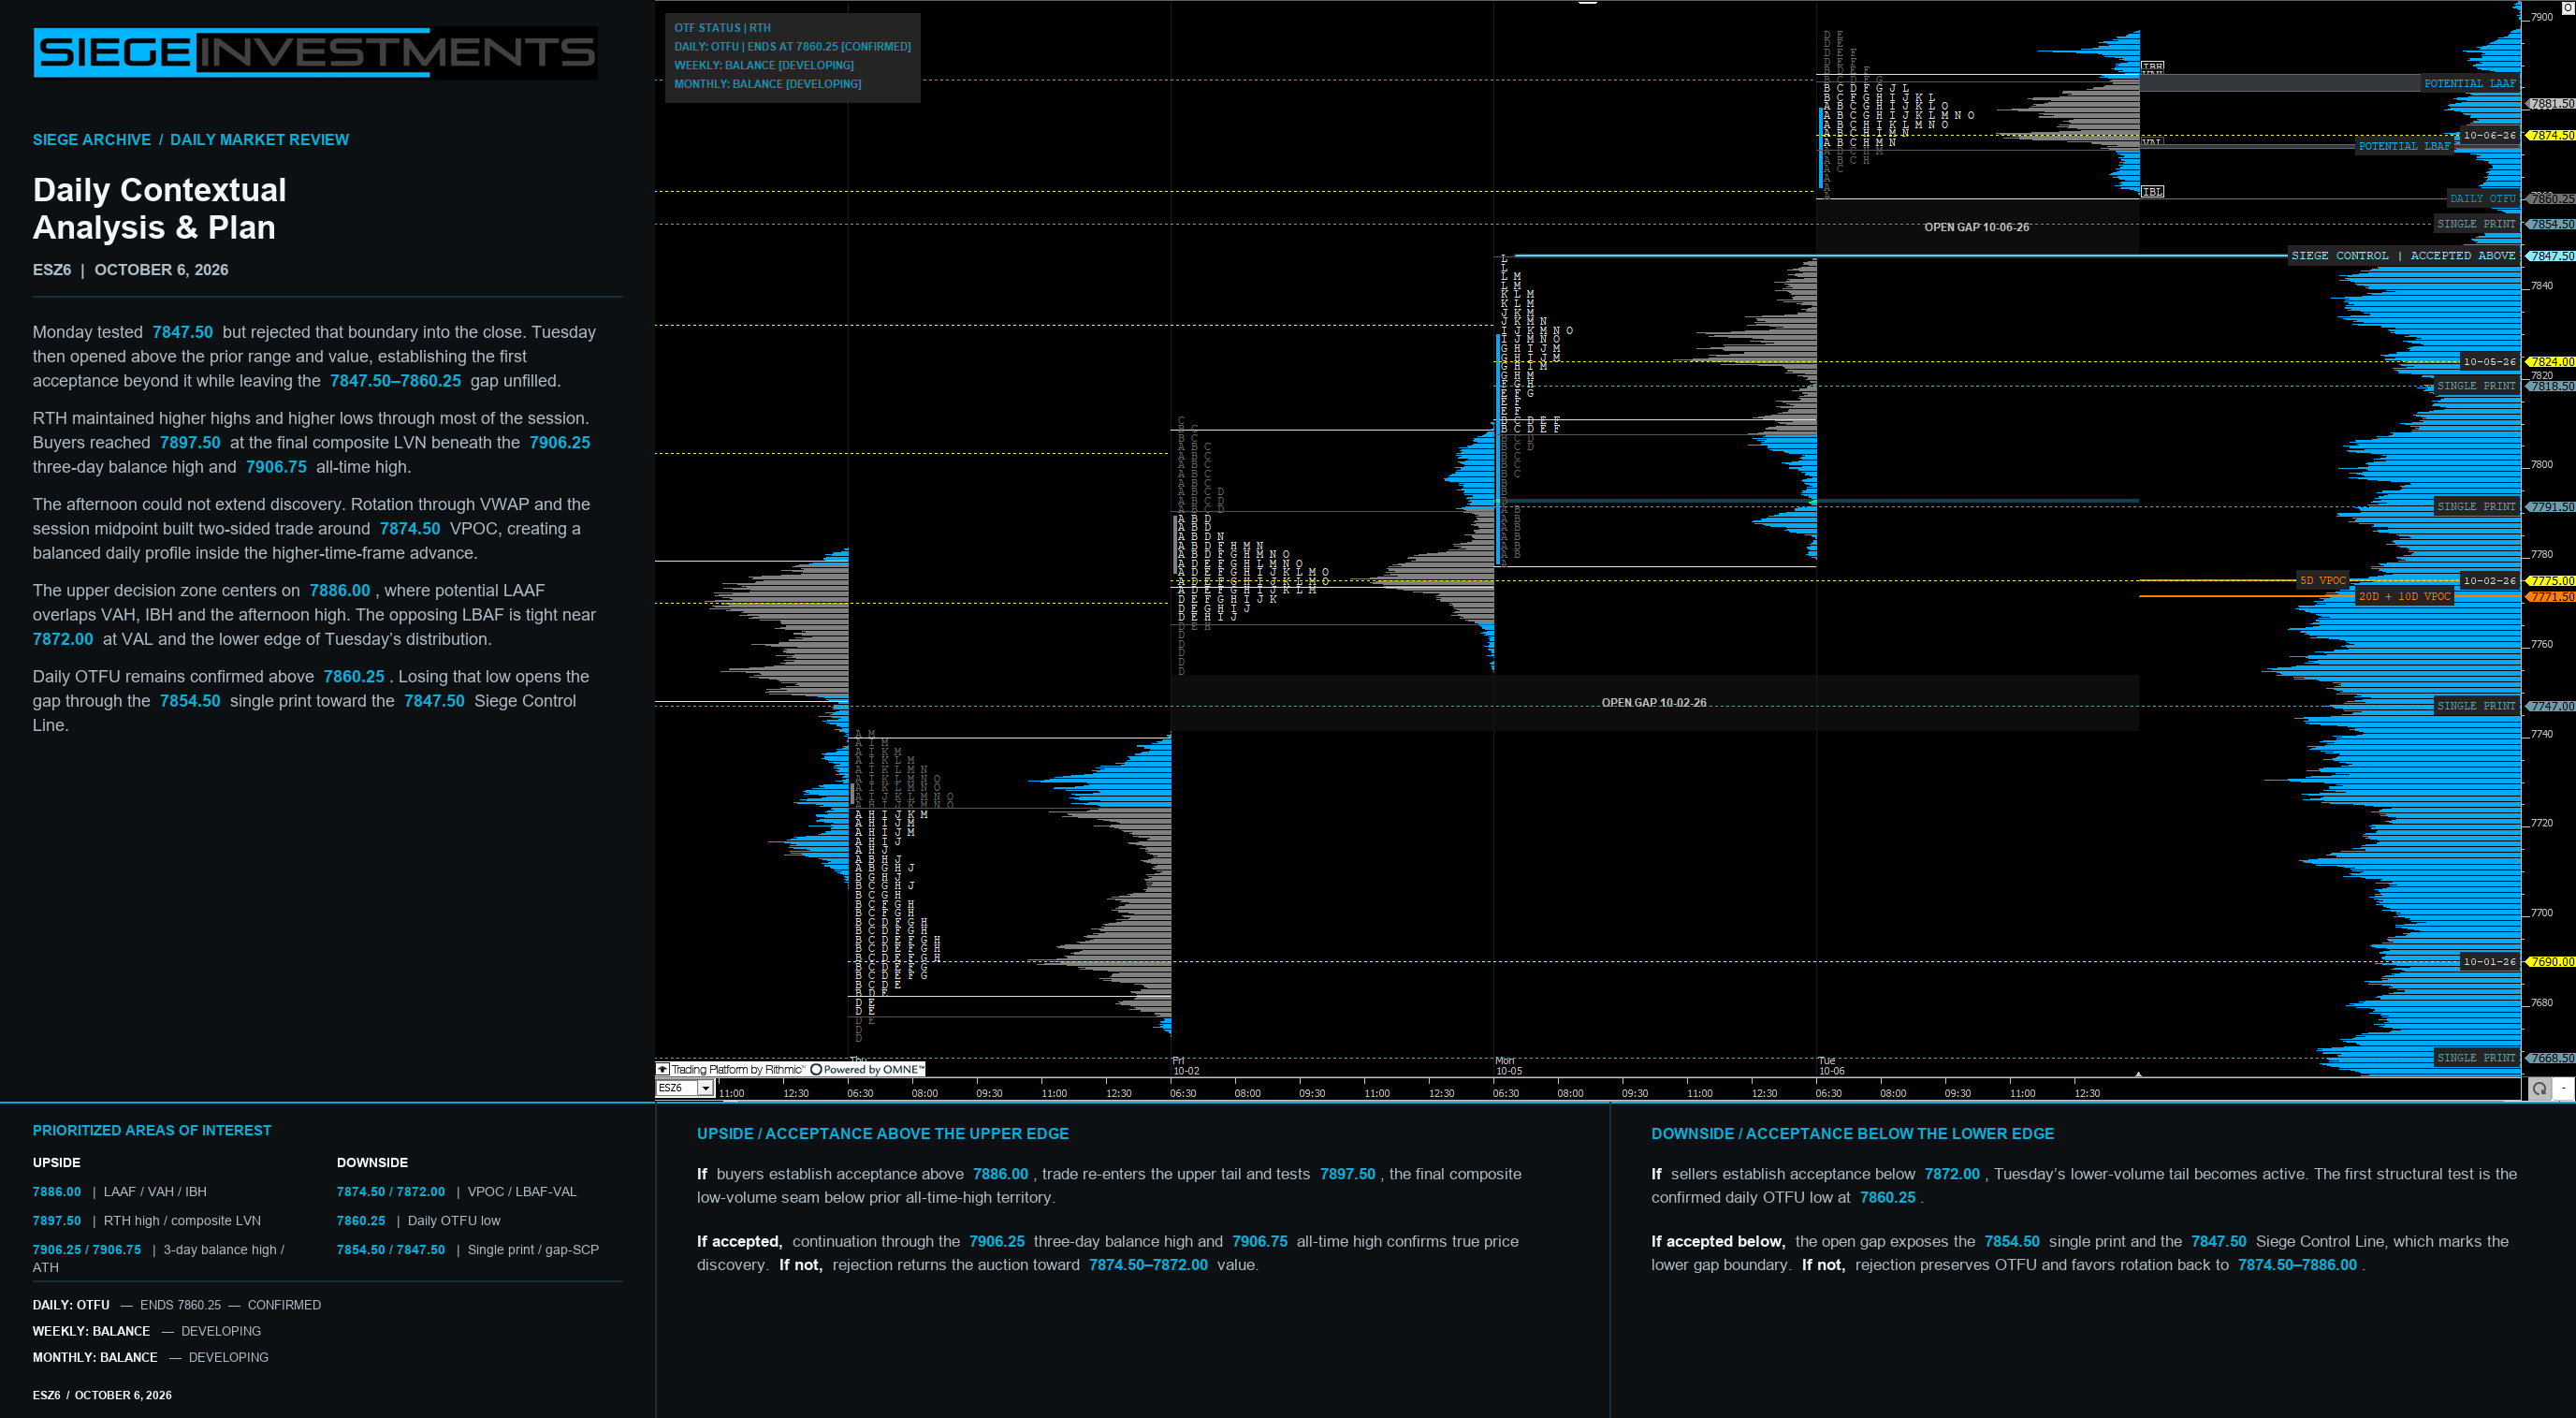The width and height of the screenshot is (2576, 1418).
Task: Click the OTF STATUS | RTH box header
Action: (x=722, y=28)
